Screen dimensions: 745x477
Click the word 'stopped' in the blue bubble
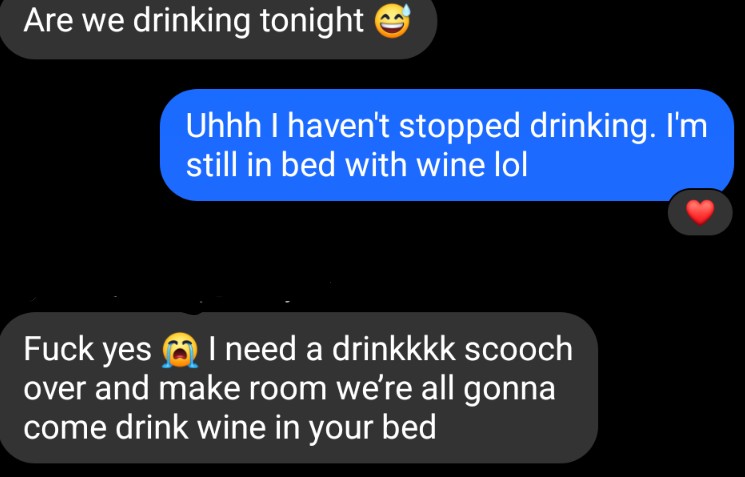(x=459, y=127)
